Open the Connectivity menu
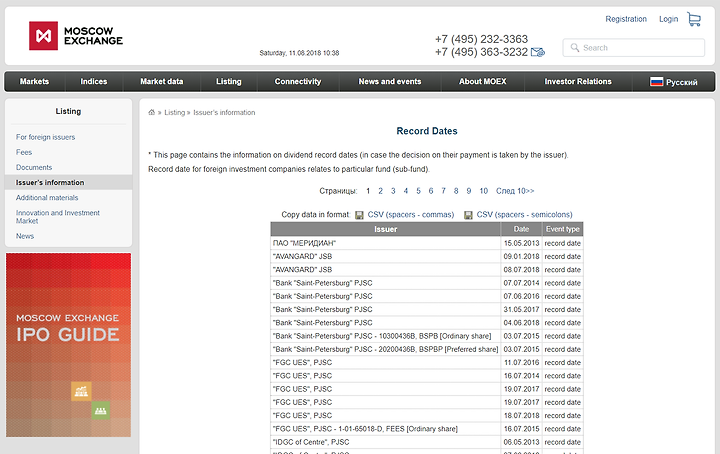 (x=298, y=82)
